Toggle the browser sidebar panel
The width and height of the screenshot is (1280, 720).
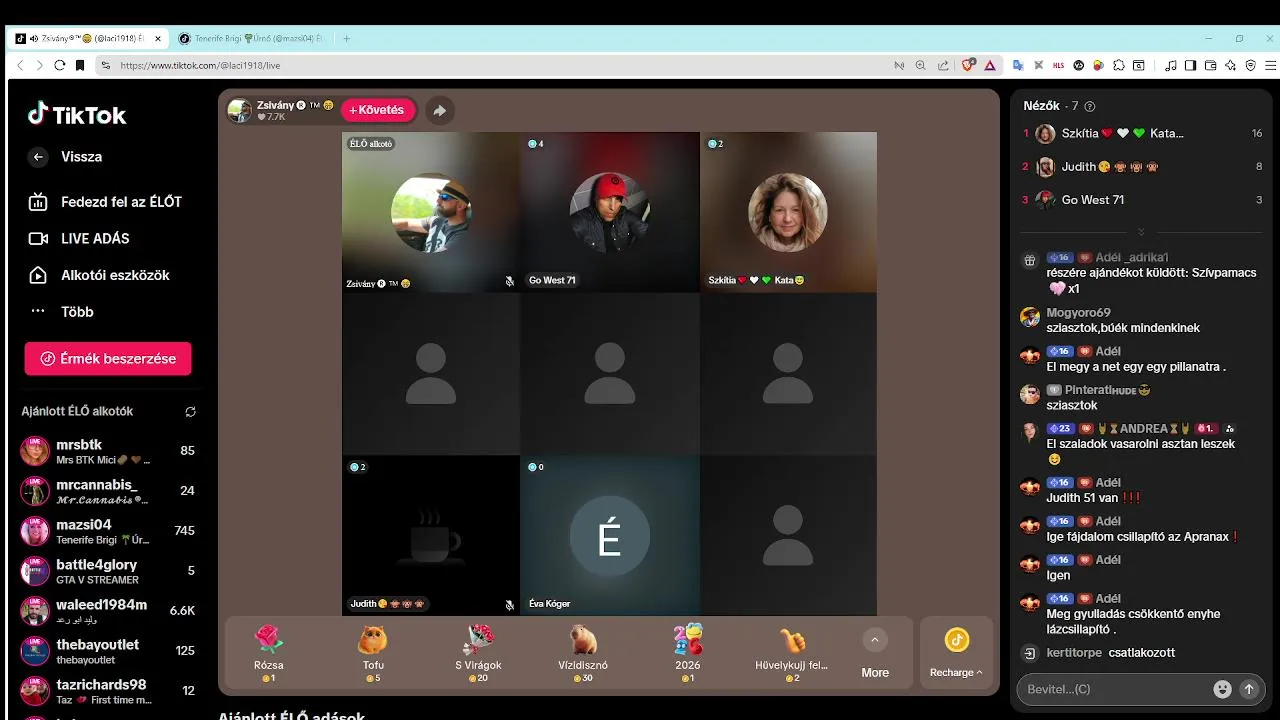(1190, 65)
